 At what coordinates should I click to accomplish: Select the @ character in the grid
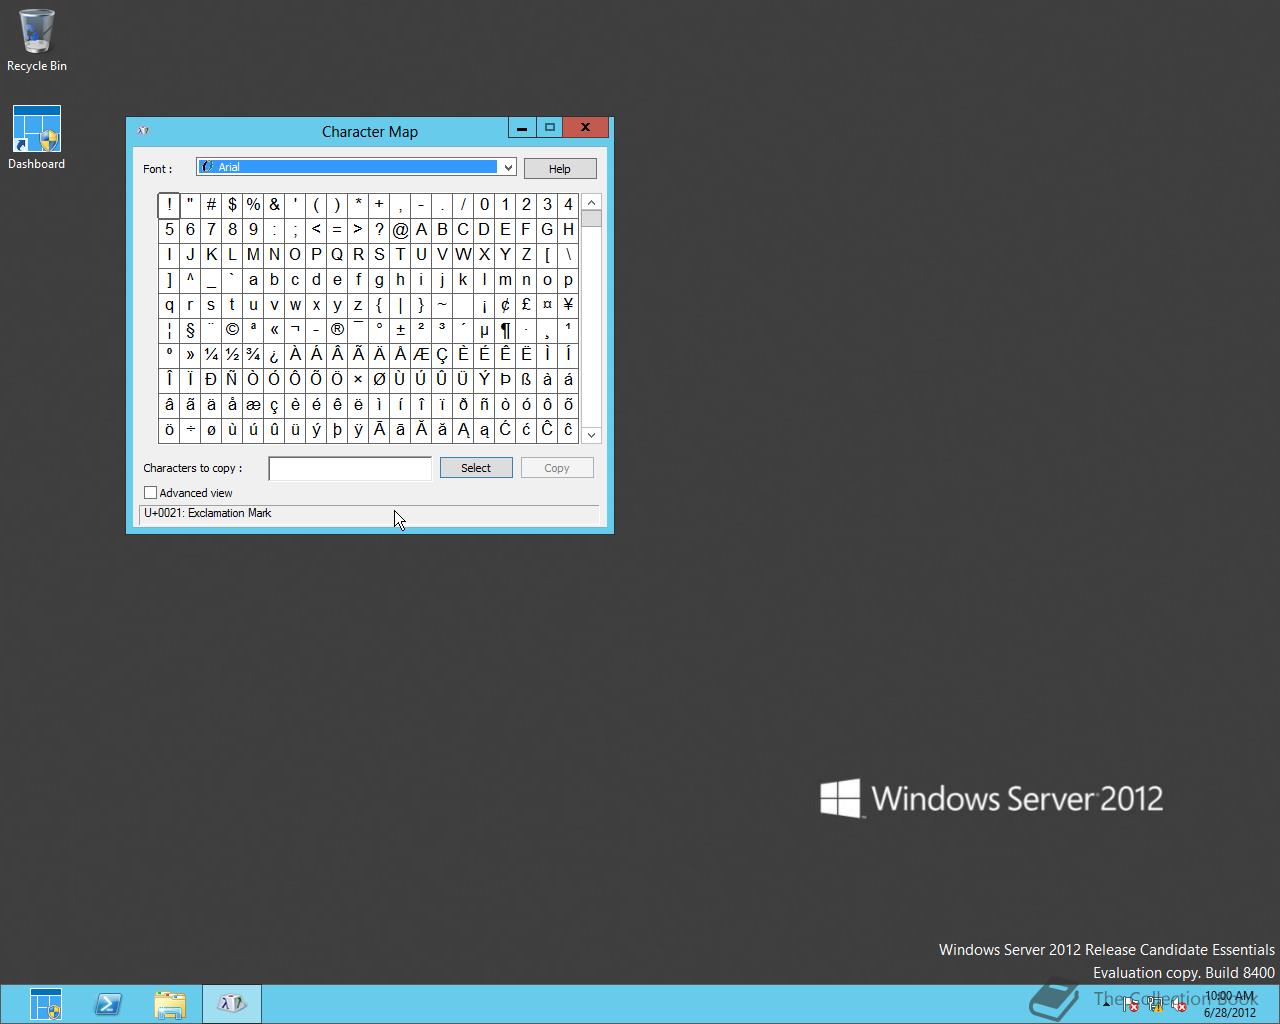(400, 230)
